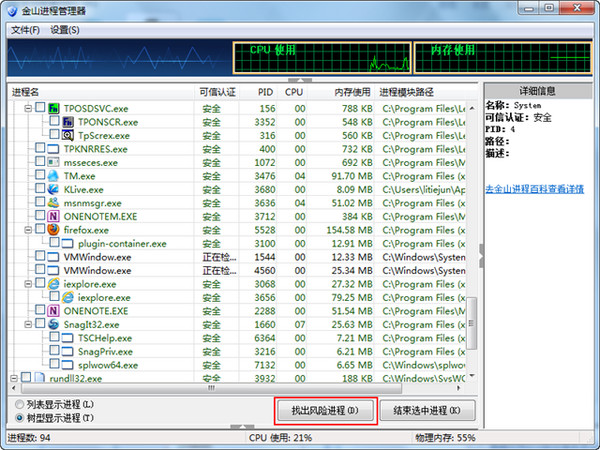The width and height of the screenshot is (600, 450).
Task: Collapse the TPOSDSVC.exe tree branch
Action: point(25,108)
